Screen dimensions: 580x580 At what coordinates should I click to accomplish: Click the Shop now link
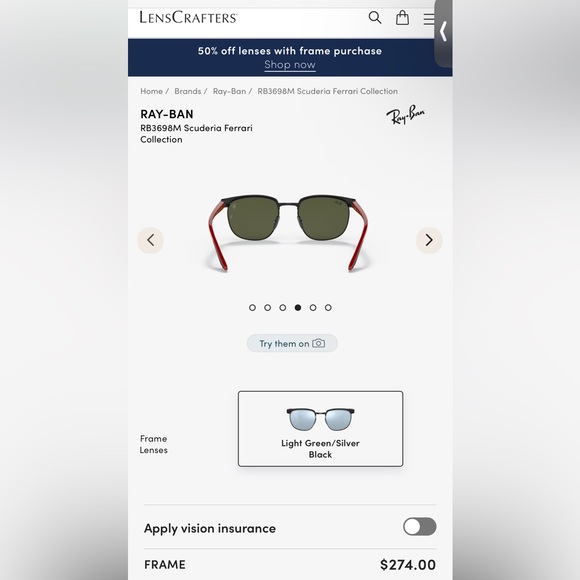click(290, 65)
